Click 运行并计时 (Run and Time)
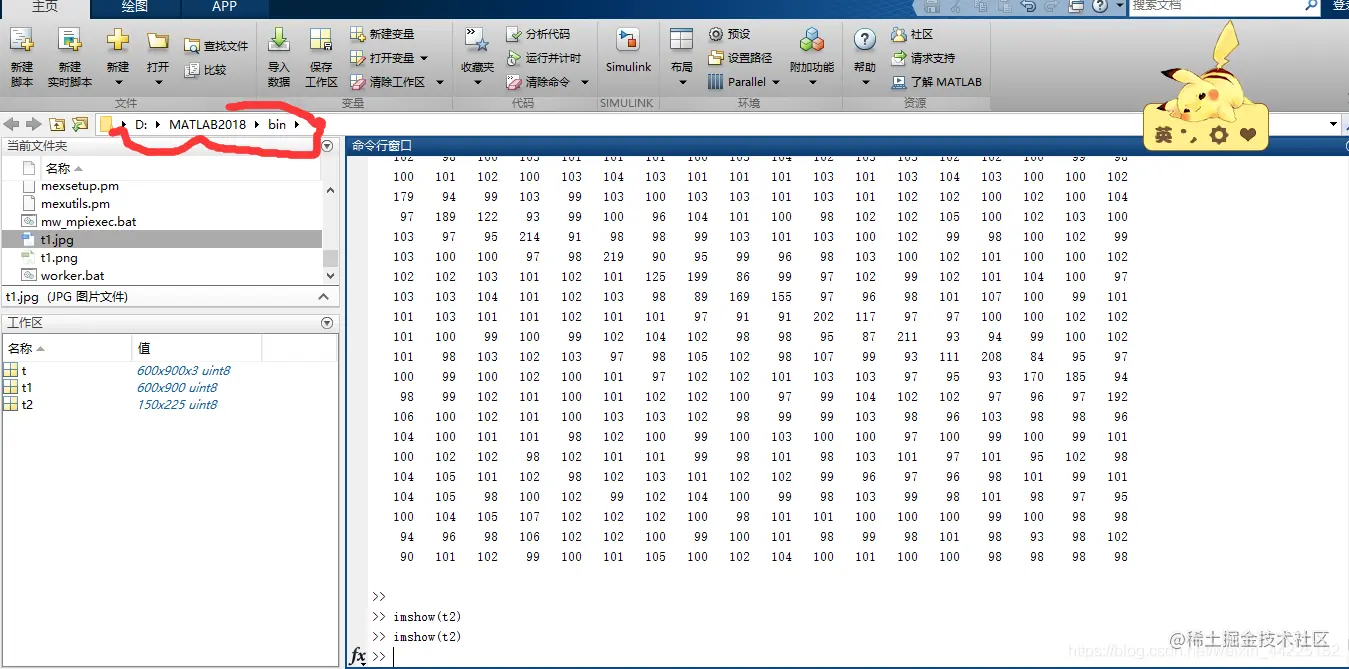The height and width of the screenshot is (669, 1349). (544, 58)
